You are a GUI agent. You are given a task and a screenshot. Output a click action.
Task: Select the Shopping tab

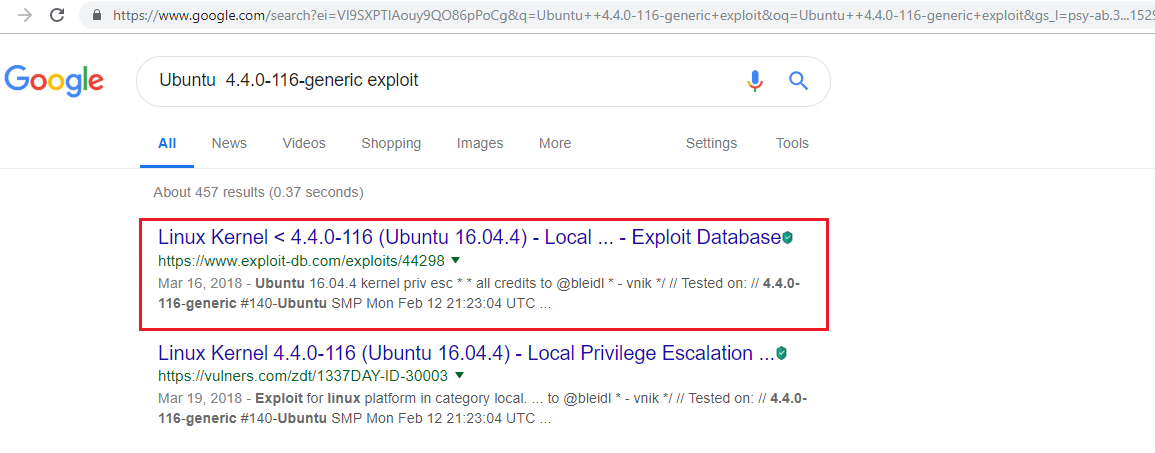391,143
